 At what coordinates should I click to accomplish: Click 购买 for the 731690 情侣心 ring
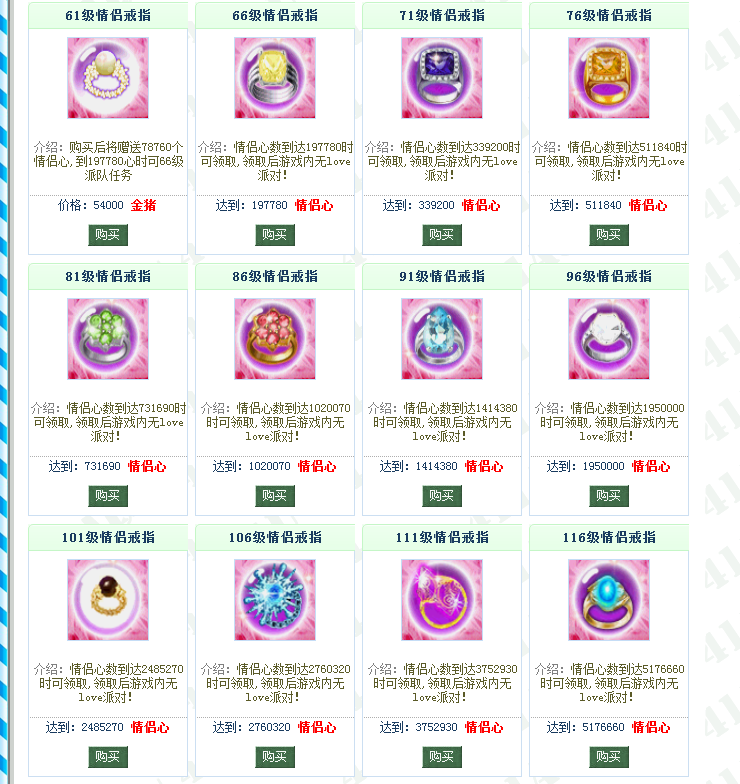[108, 496]
